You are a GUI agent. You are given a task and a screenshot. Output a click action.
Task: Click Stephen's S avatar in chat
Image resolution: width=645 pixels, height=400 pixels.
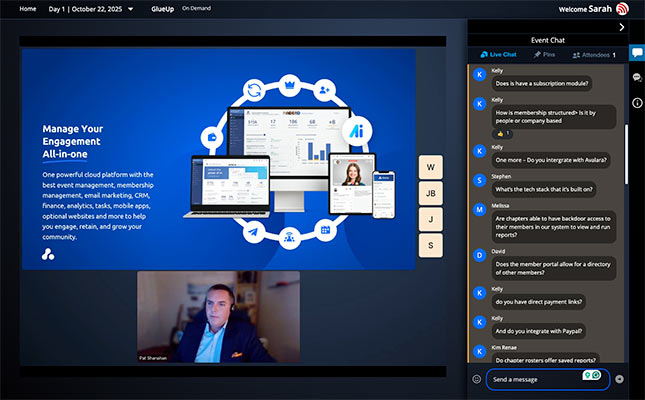pos(480,180)
